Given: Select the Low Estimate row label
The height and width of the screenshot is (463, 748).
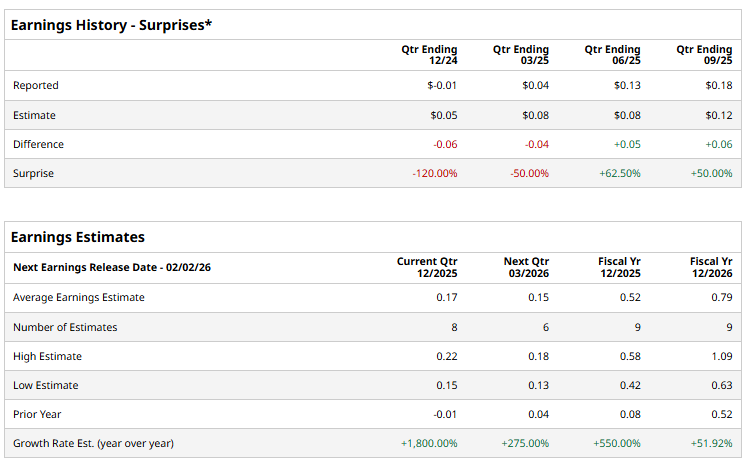Looking at the screenshot, I should [x=45, y=385].
